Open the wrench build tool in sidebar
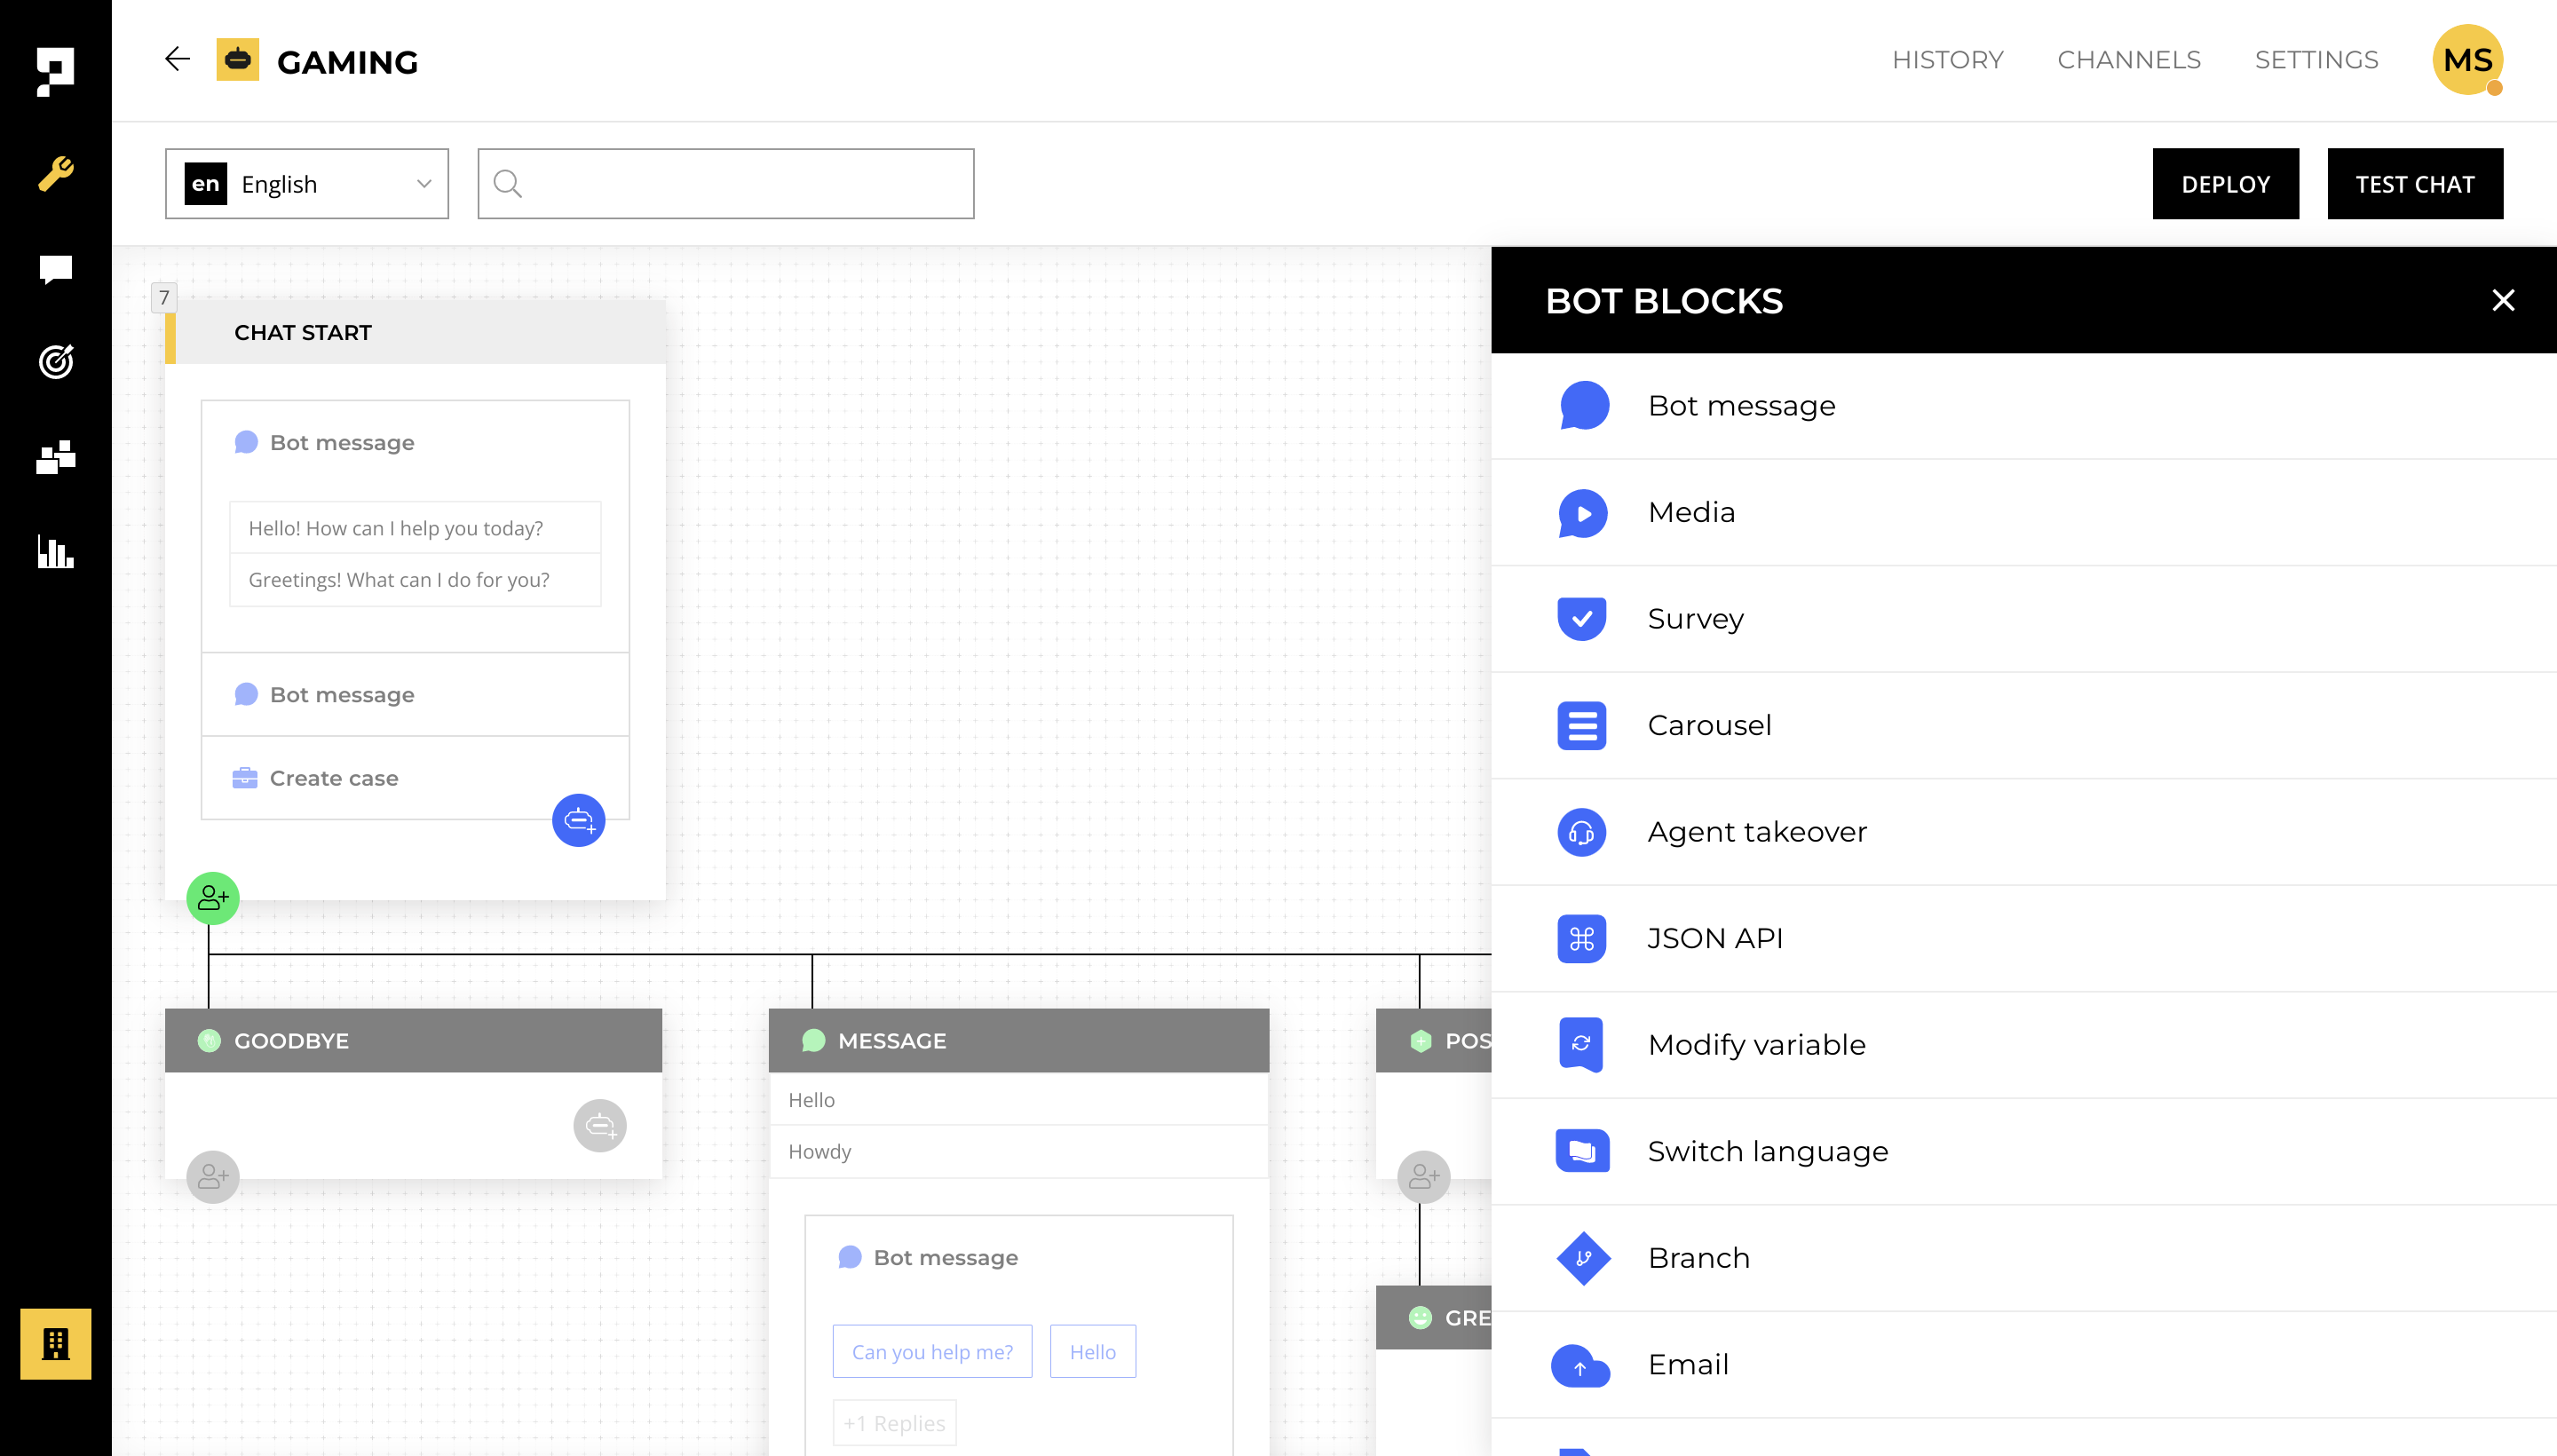The image size is (2557, 1456). (x=56, y=174)
